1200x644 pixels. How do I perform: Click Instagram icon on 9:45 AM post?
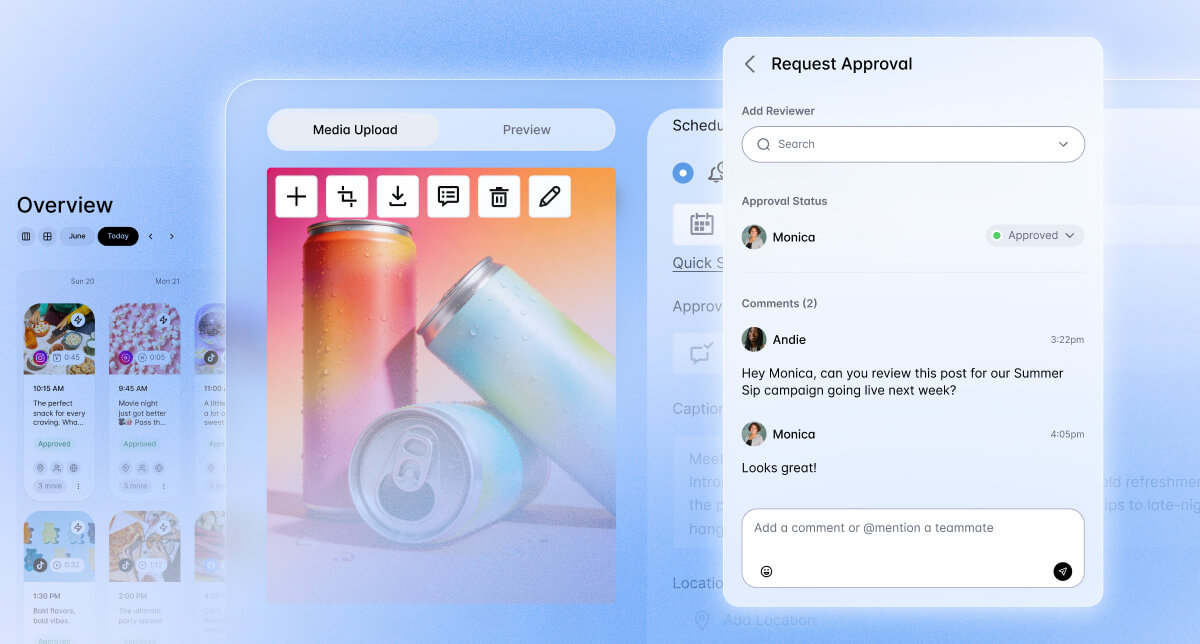click(x=127, y=357)
